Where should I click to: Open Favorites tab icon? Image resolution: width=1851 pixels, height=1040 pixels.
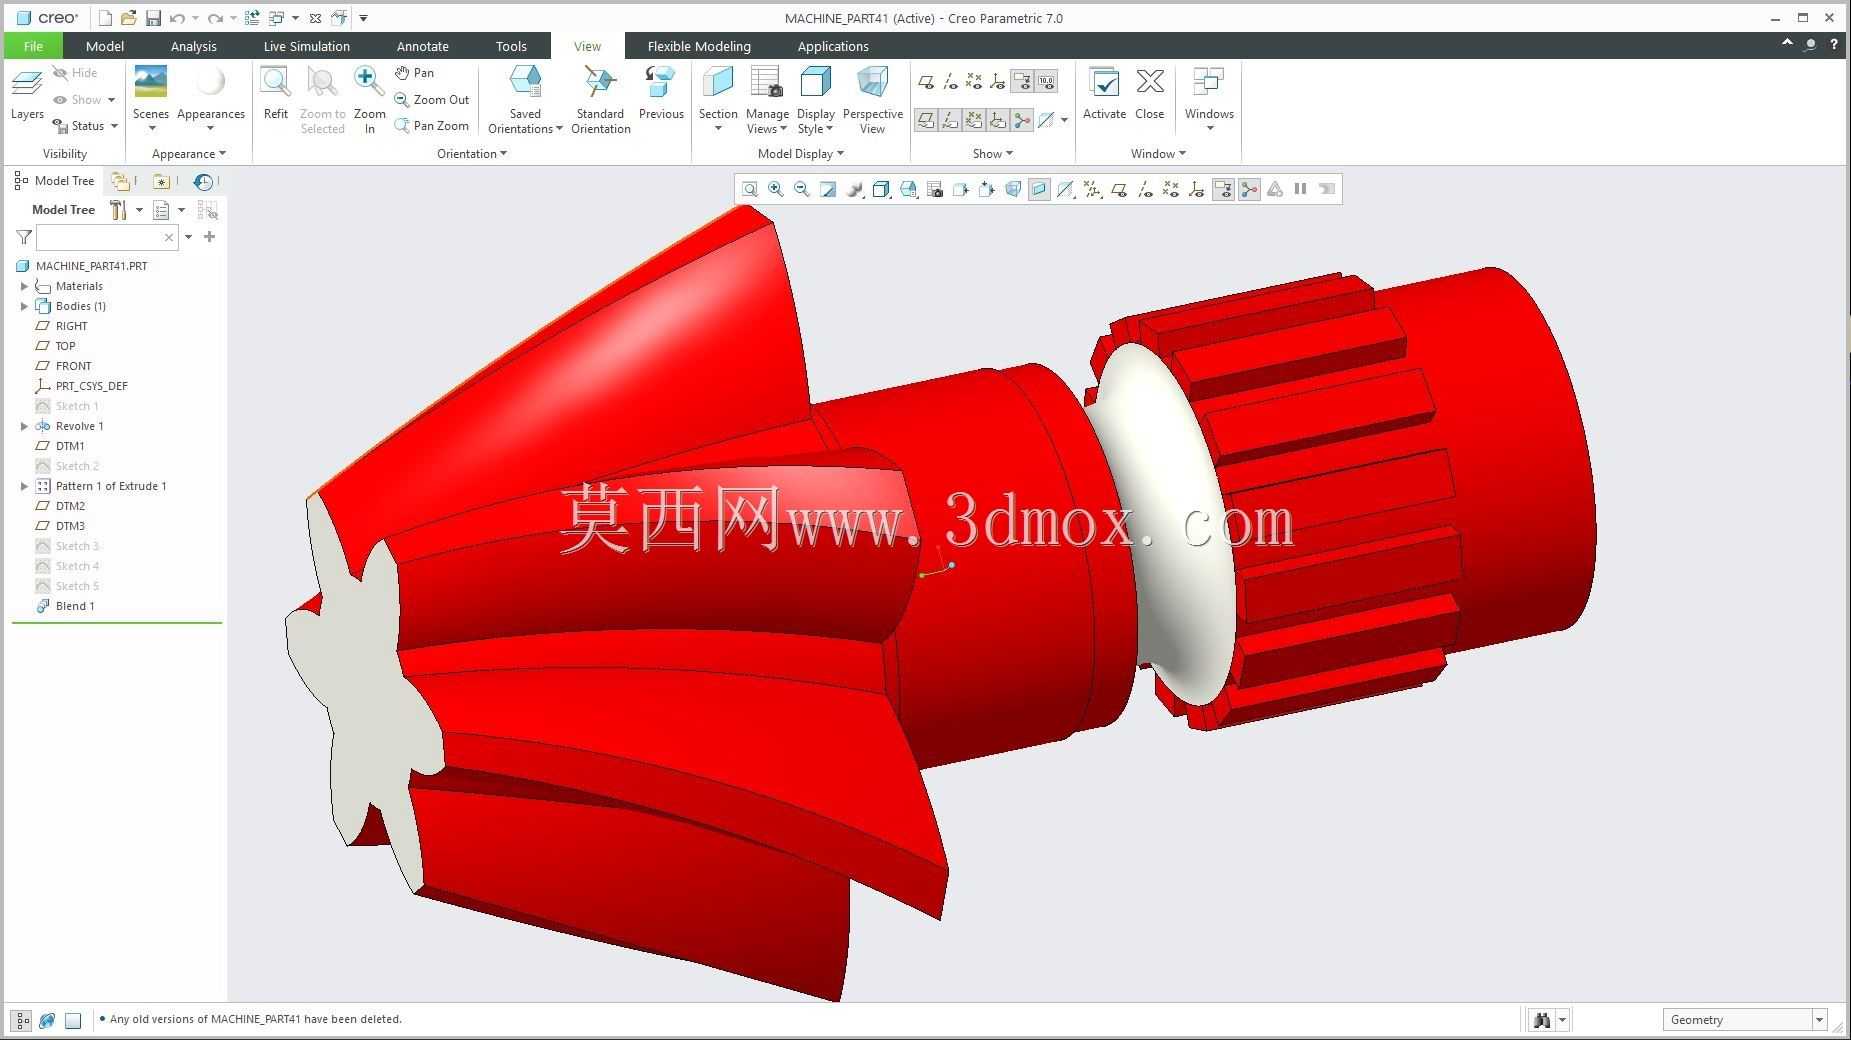coord(161,181)
